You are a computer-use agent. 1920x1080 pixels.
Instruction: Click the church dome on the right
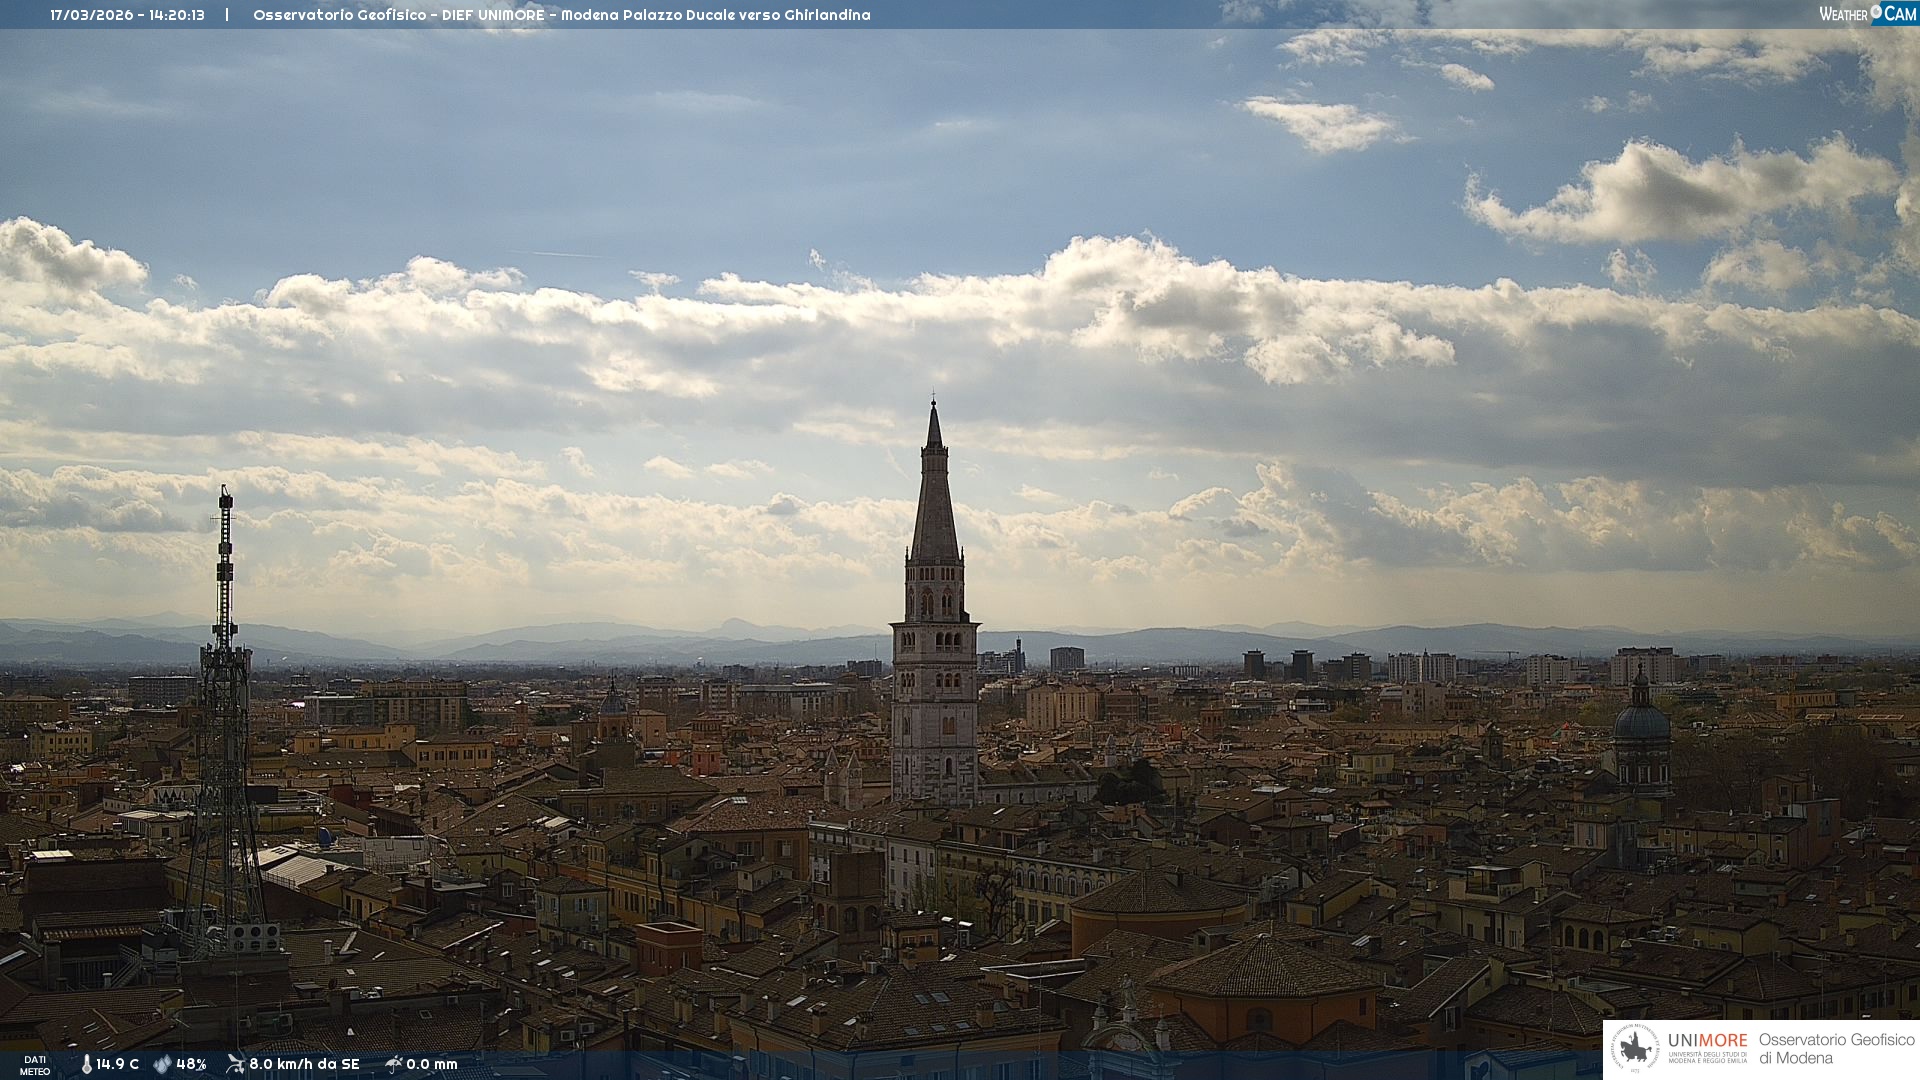(x=1641, y=720)
